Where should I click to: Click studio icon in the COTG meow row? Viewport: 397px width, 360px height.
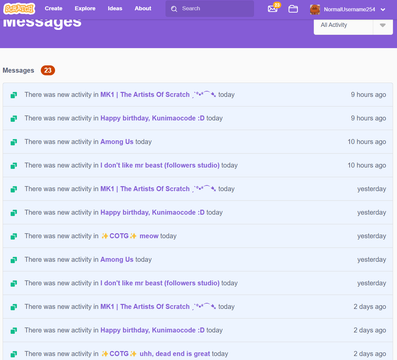pos(14,236)
